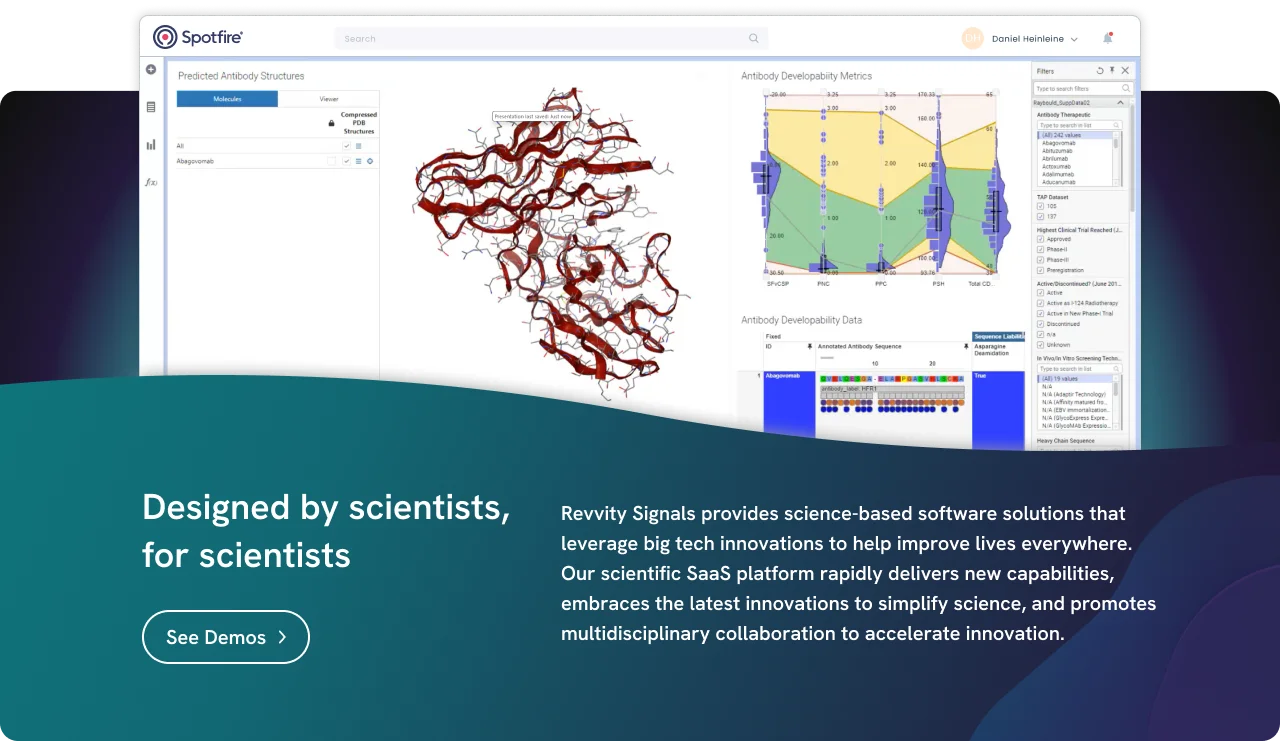Image resolution: width=1280 pixels, height=741 pixels.
Task: Toggle the Abagovomab PDB structure checkbox
Action: 347,161
